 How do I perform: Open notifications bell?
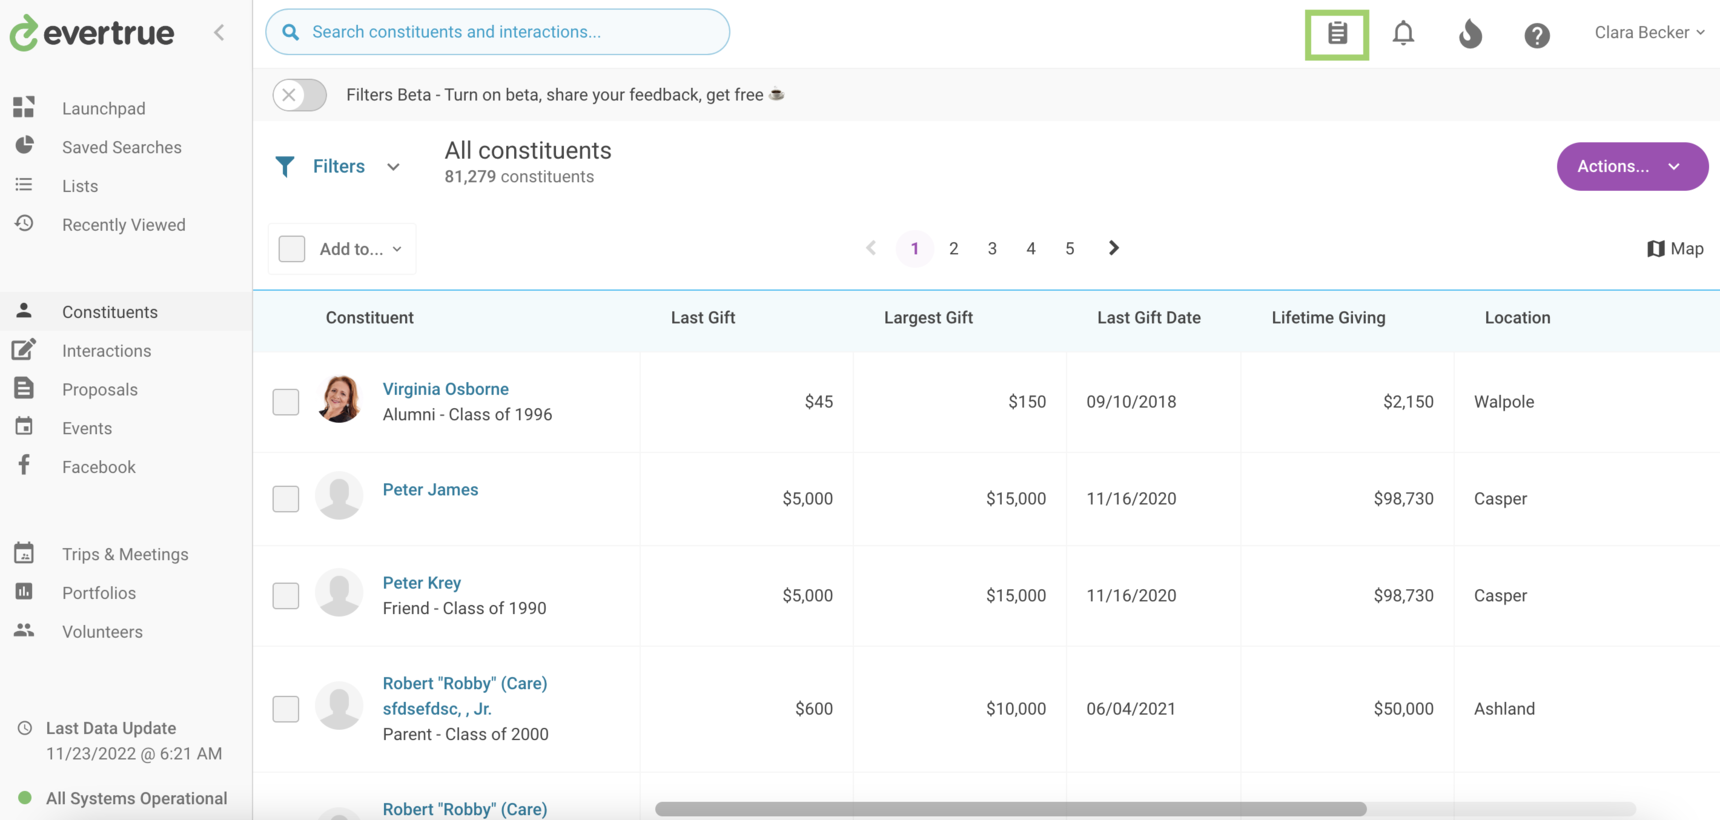(x=1403, y=34)
